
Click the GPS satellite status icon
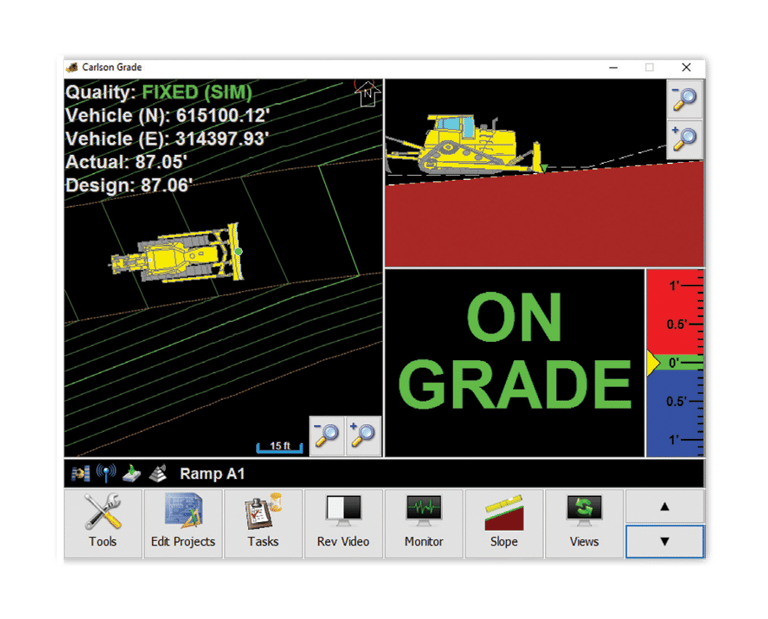(x=80, y=474)
